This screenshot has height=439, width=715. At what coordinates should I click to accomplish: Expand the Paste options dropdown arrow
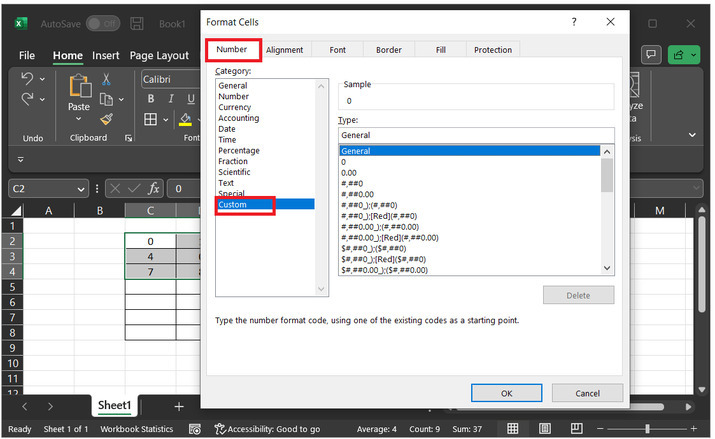[78, 120]
